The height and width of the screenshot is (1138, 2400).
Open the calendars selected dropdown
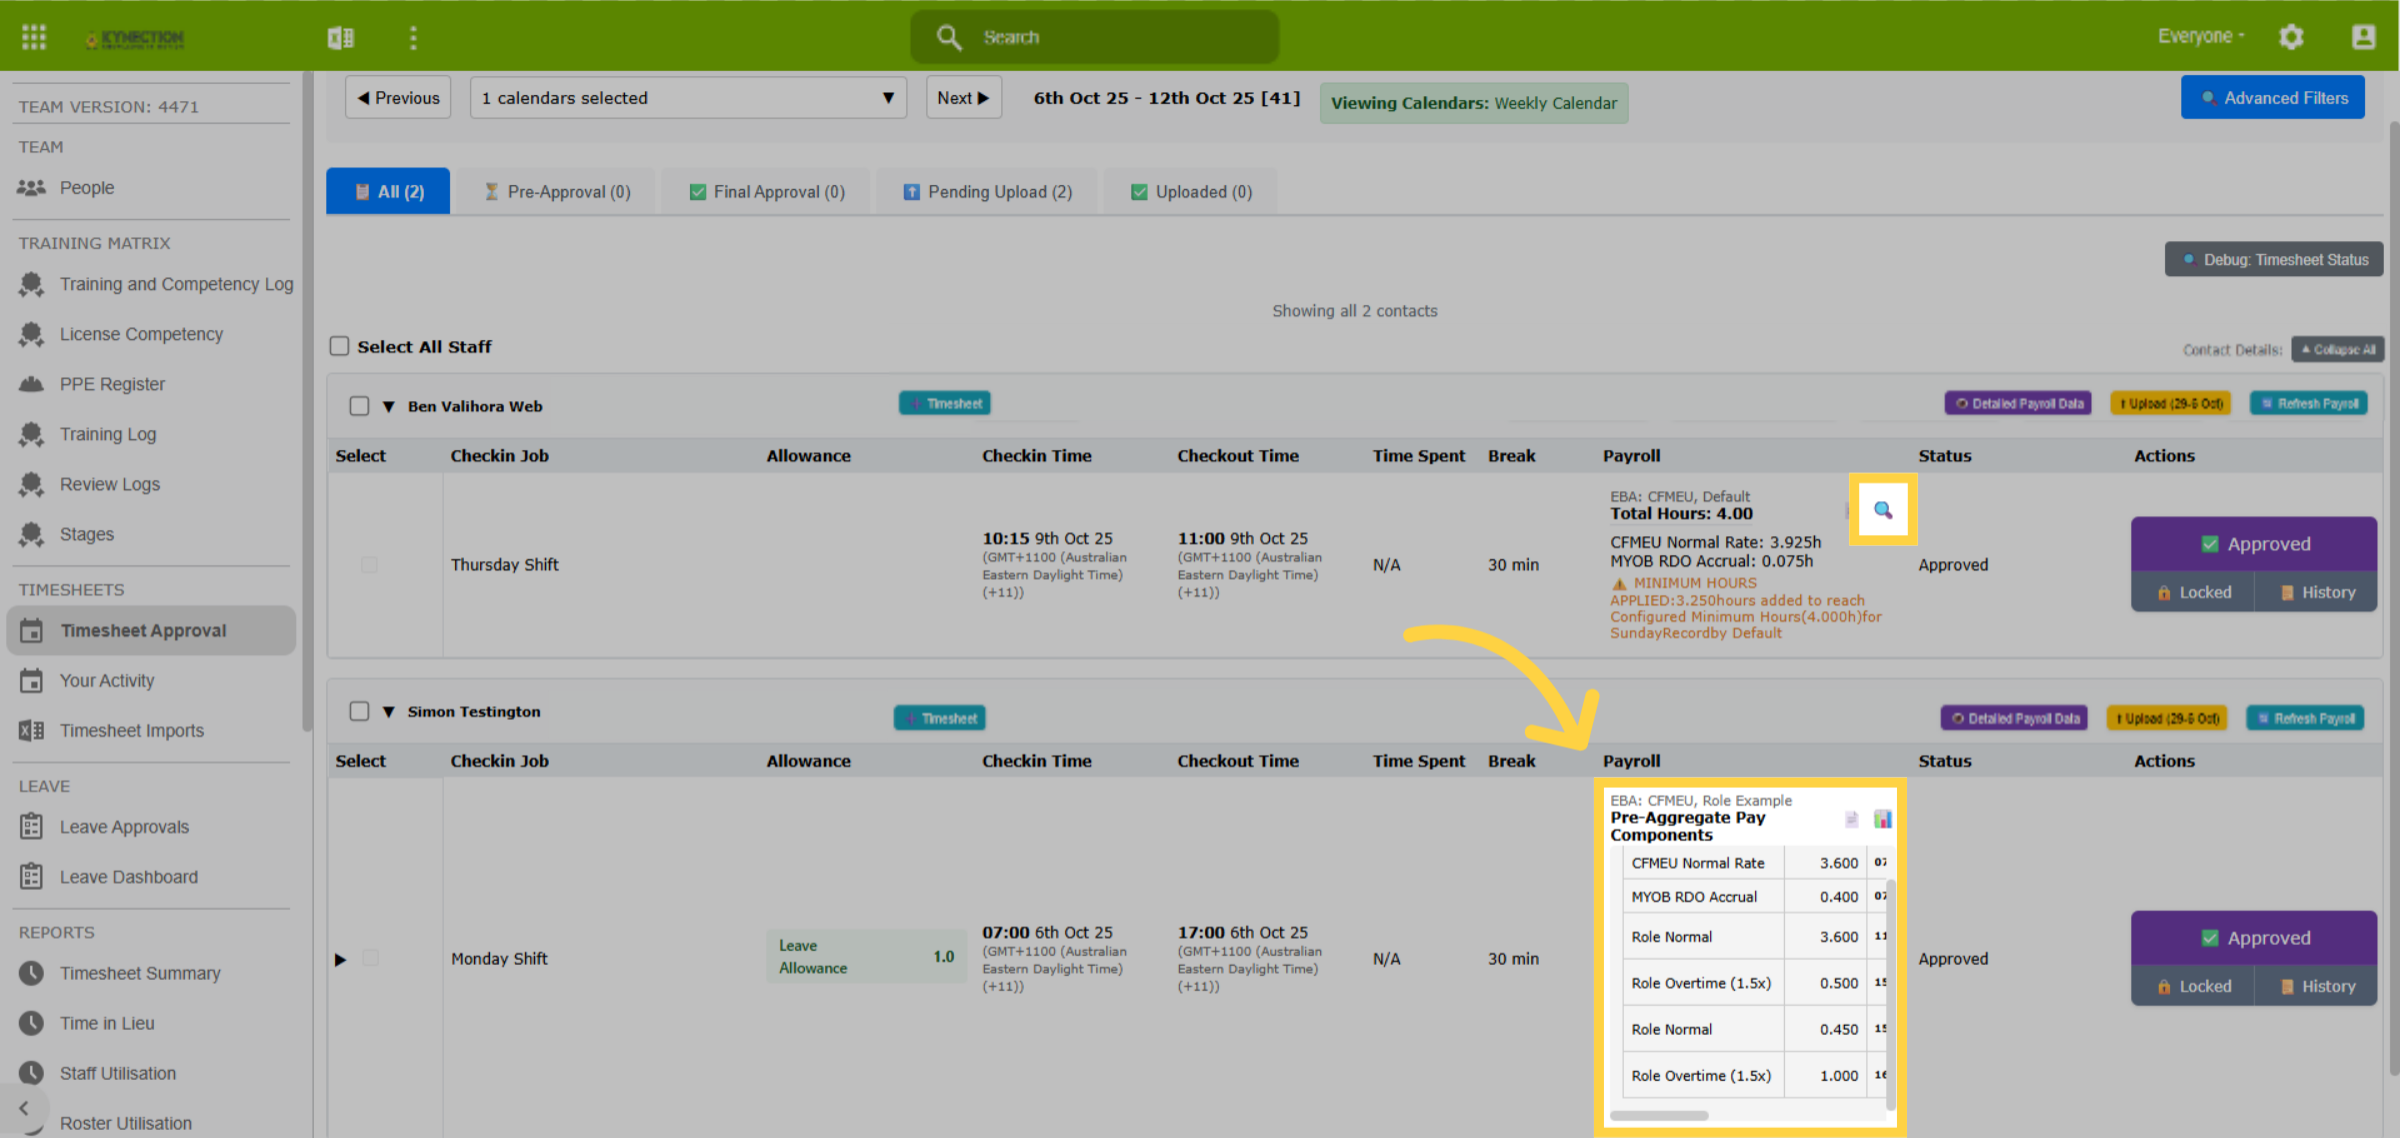point(688,98)
